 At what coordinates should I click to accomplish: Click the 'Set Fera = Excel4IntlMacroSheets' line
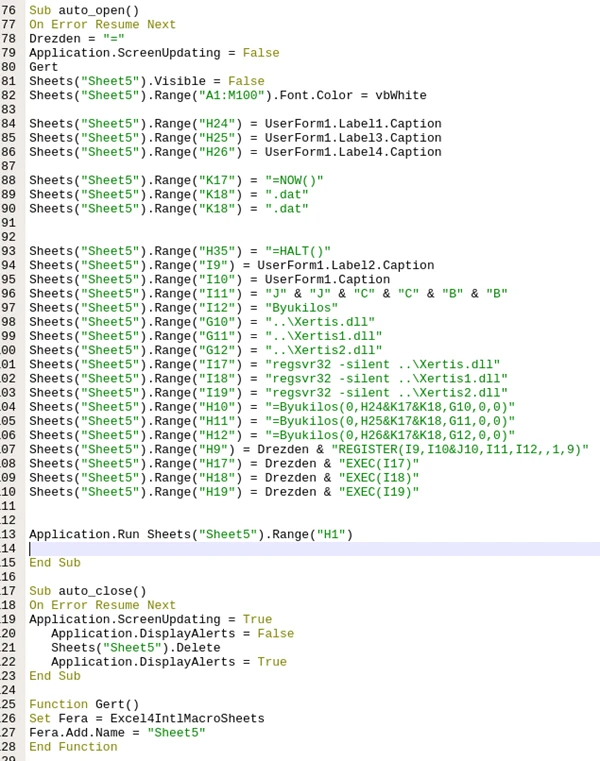147,718
